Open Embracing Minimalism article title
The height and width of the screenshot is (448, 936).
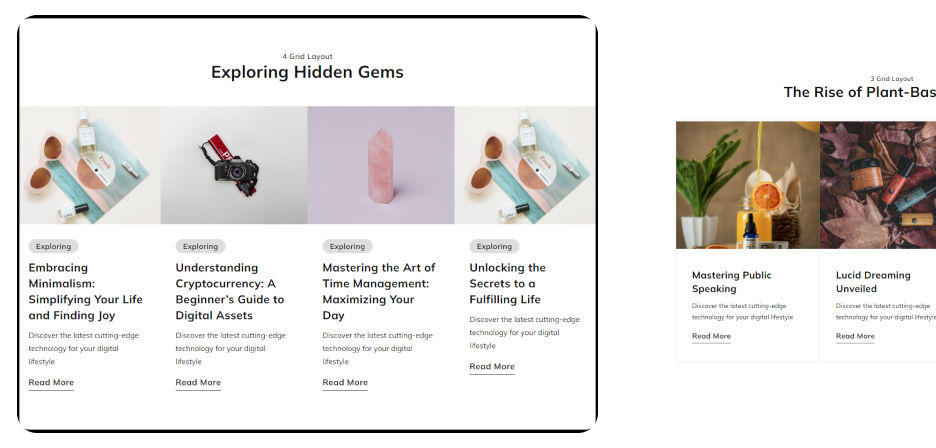[85, 291]
